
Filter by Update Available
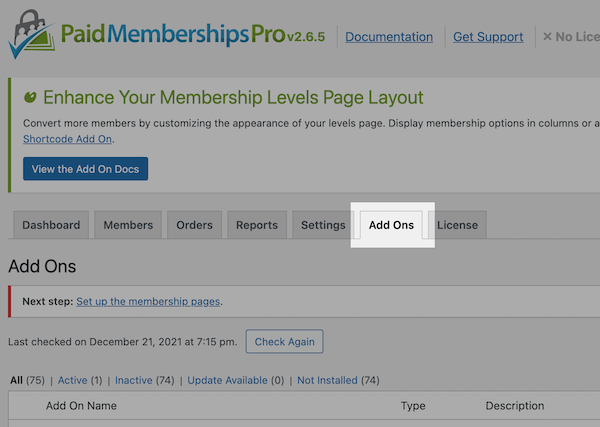pos(229,380)
